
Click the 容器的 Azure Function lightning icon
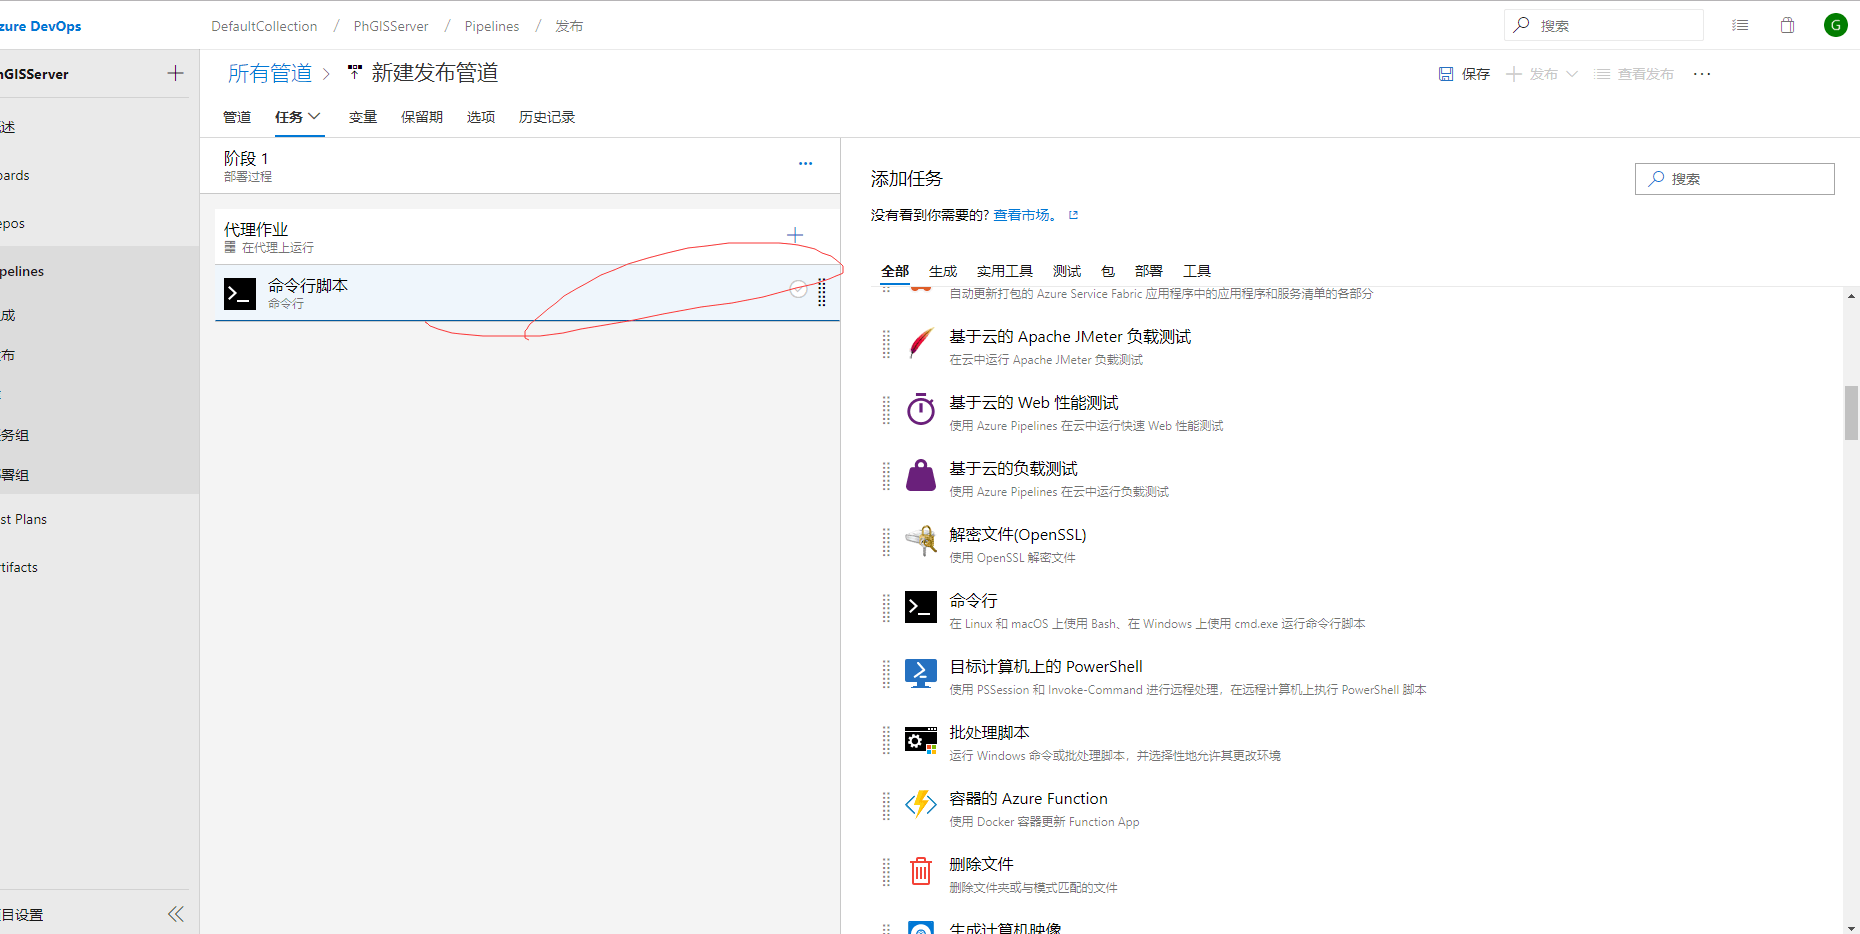click(x=920, y=805)
